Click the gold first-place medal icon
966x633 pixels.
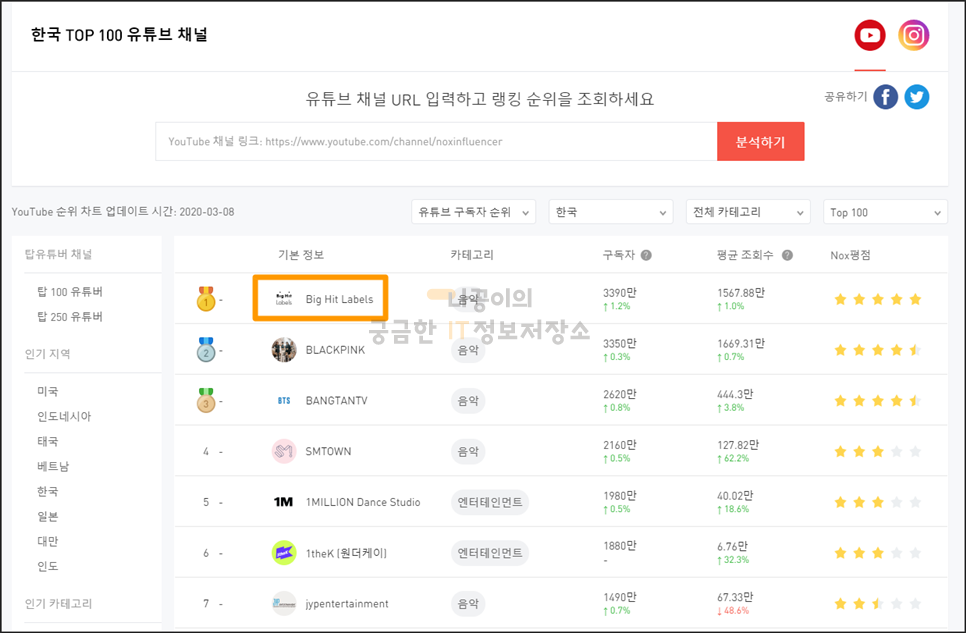[x=206, y=299]
